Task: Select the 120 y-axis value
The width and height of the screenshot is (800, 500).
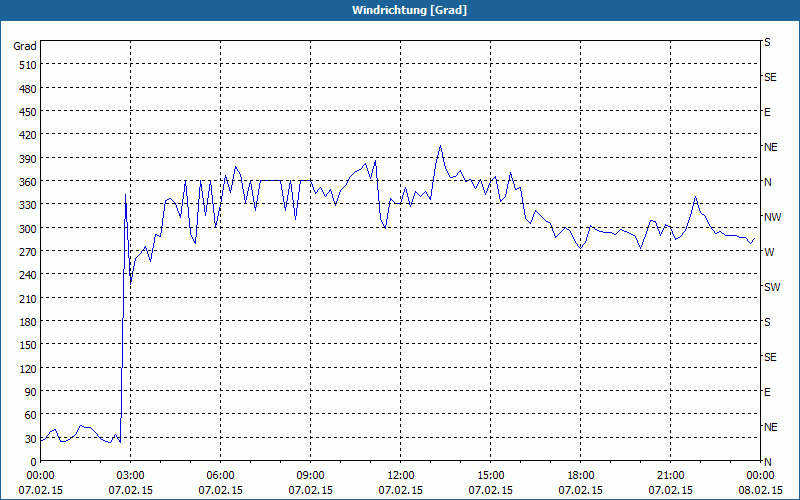Action: (x=28, y=368)
